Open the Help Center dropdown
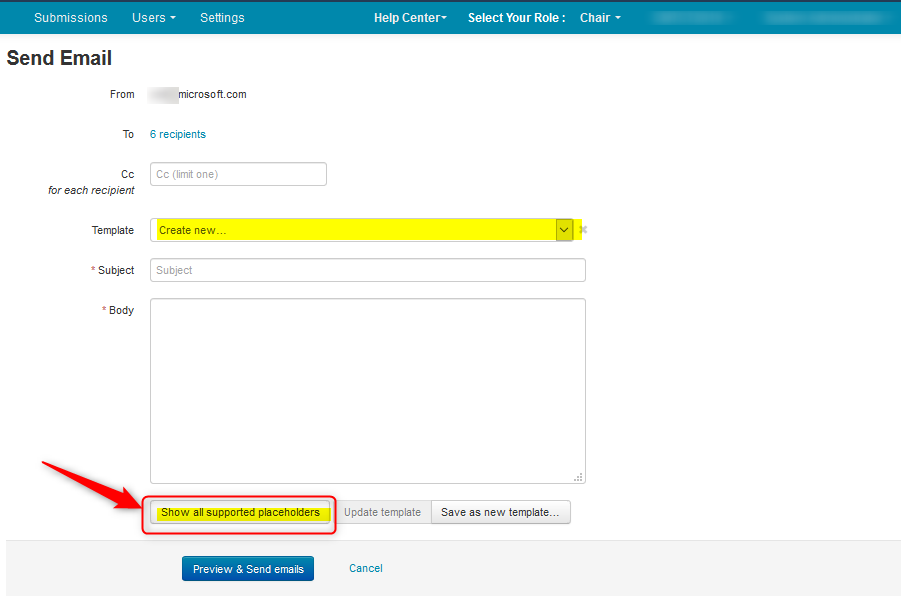The image size is (901, 596). [410, 18]
